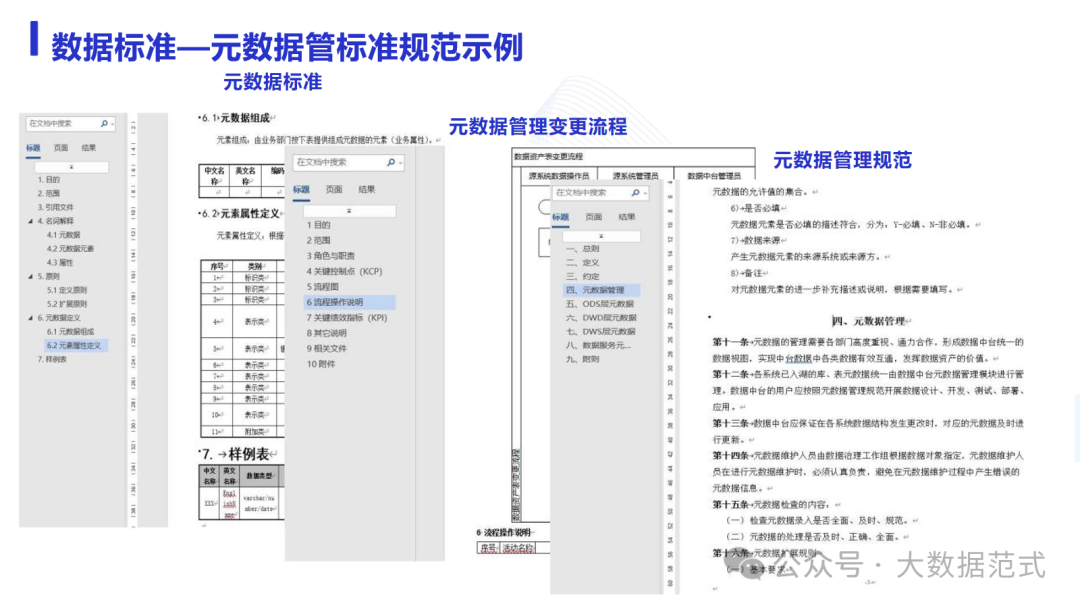This screenshot has width=1080, height=608.
Task: Click search magnifier icon in 元数据标准 navigation pane
Action: coord(104,124)
